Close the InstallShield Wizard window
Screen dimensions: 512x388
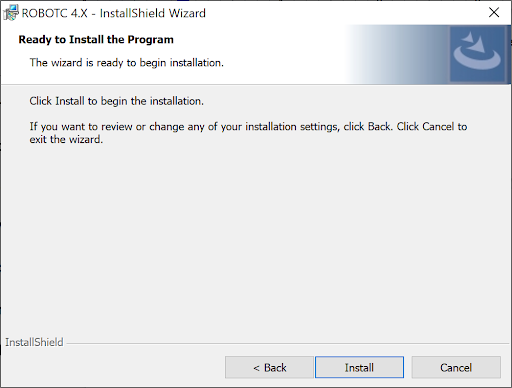494,13
